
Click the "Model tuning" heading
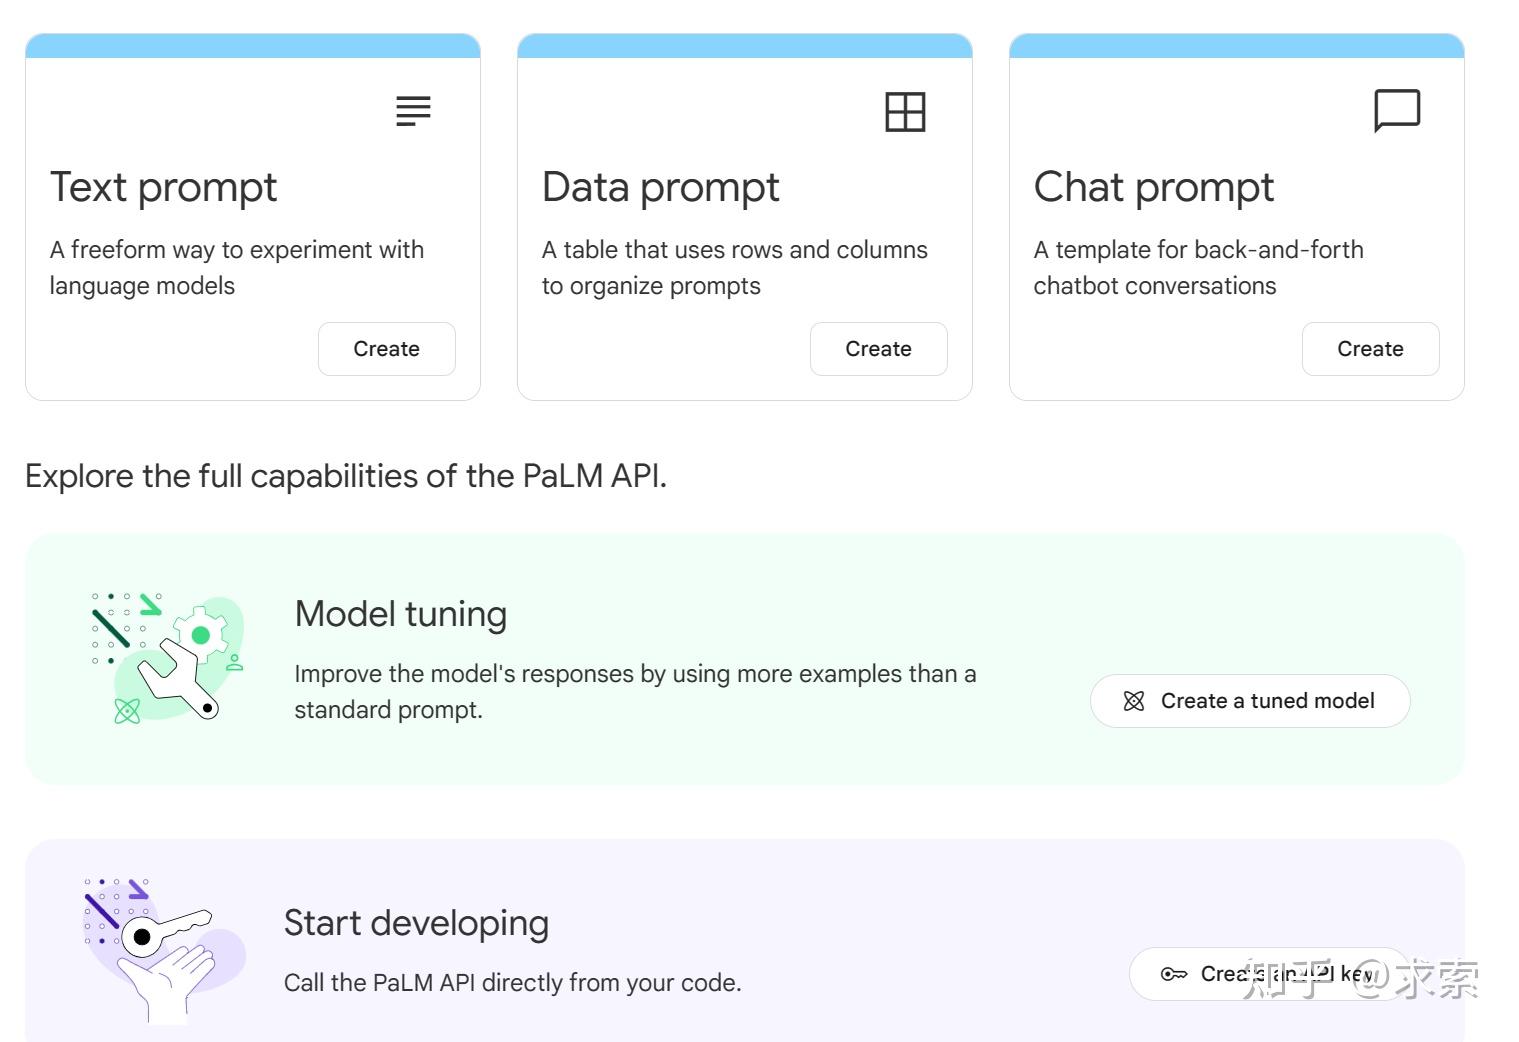point(400,614)
